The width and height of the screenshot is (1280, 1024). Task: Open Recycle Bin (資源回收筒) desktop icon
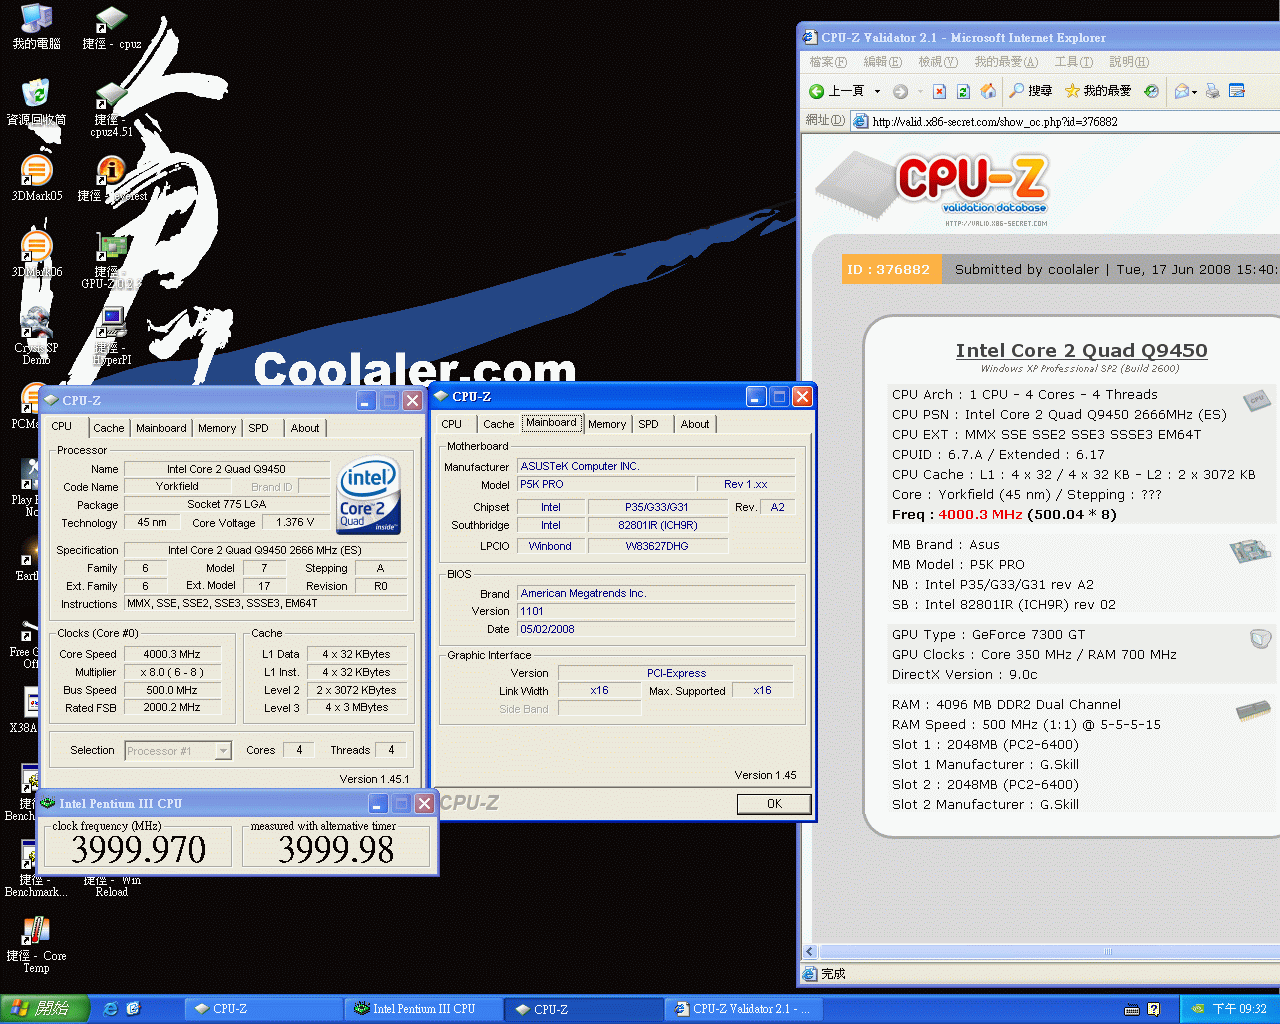point(36,103)
